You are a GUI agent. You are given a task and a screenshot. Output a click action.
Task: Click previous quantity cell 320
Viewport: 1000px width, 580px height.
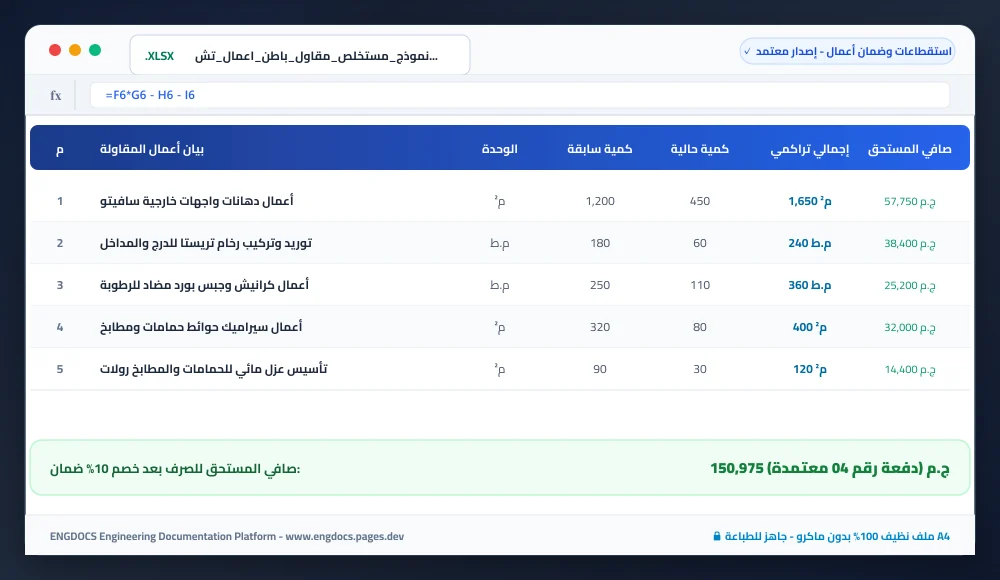coord(600,327)
